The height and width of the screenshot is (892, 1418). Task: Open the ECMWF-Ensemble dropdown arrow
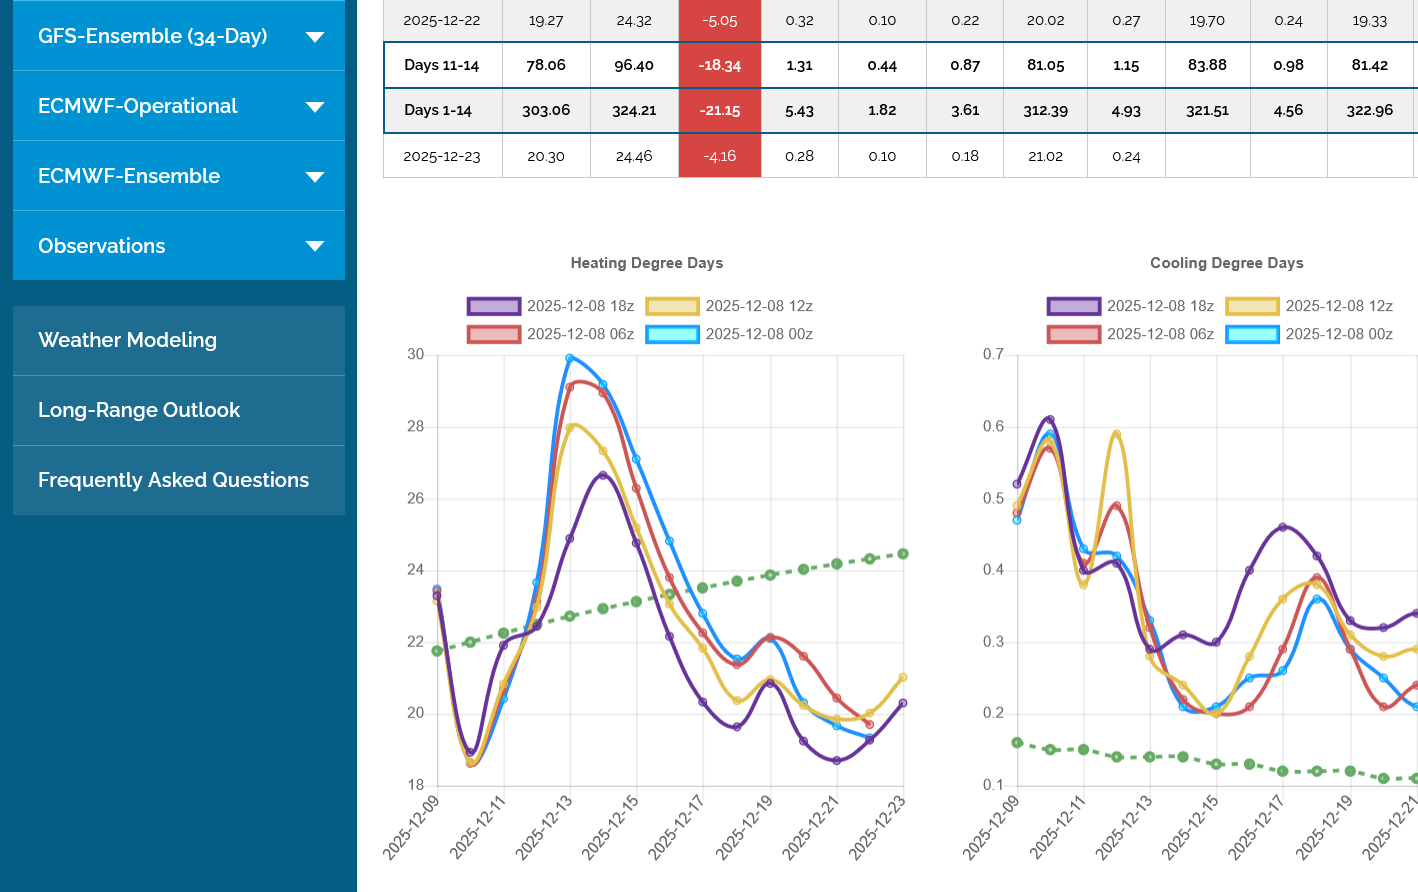point(315,177)
